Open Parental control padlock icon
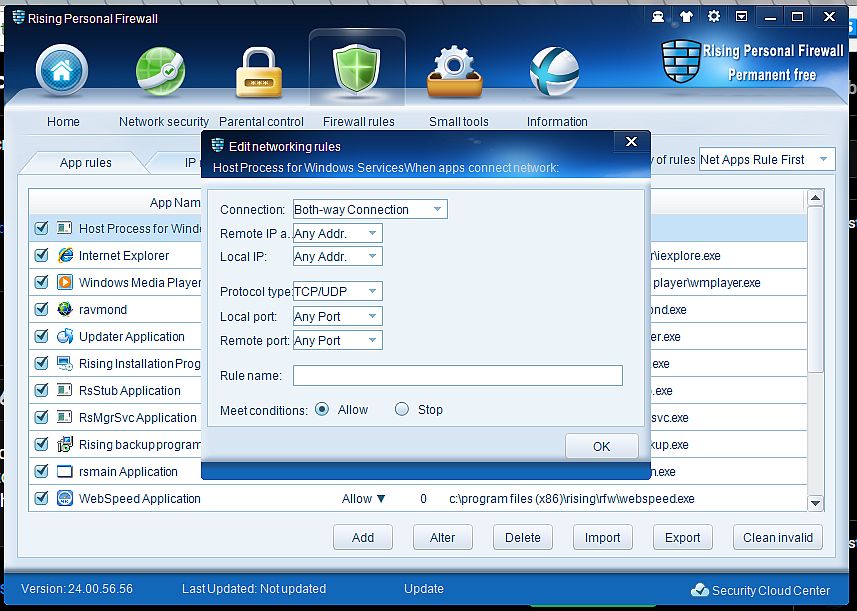857x611 pixels. 259,72
